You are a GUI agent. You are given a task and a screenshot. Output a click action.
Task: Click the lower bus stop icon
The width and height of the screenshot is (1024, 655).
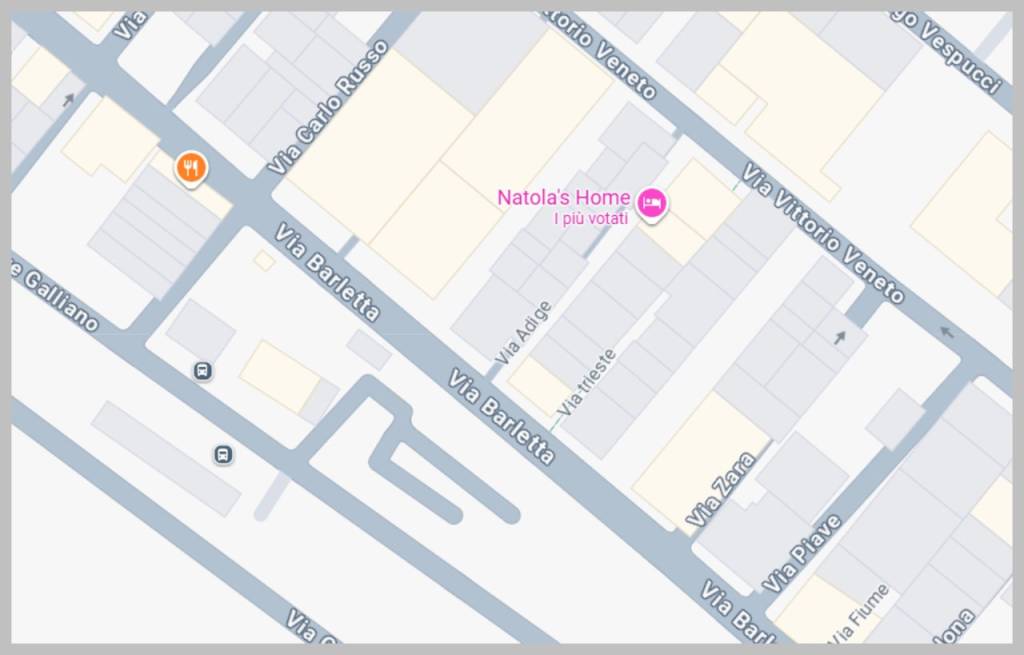click(x=223, y=454)
